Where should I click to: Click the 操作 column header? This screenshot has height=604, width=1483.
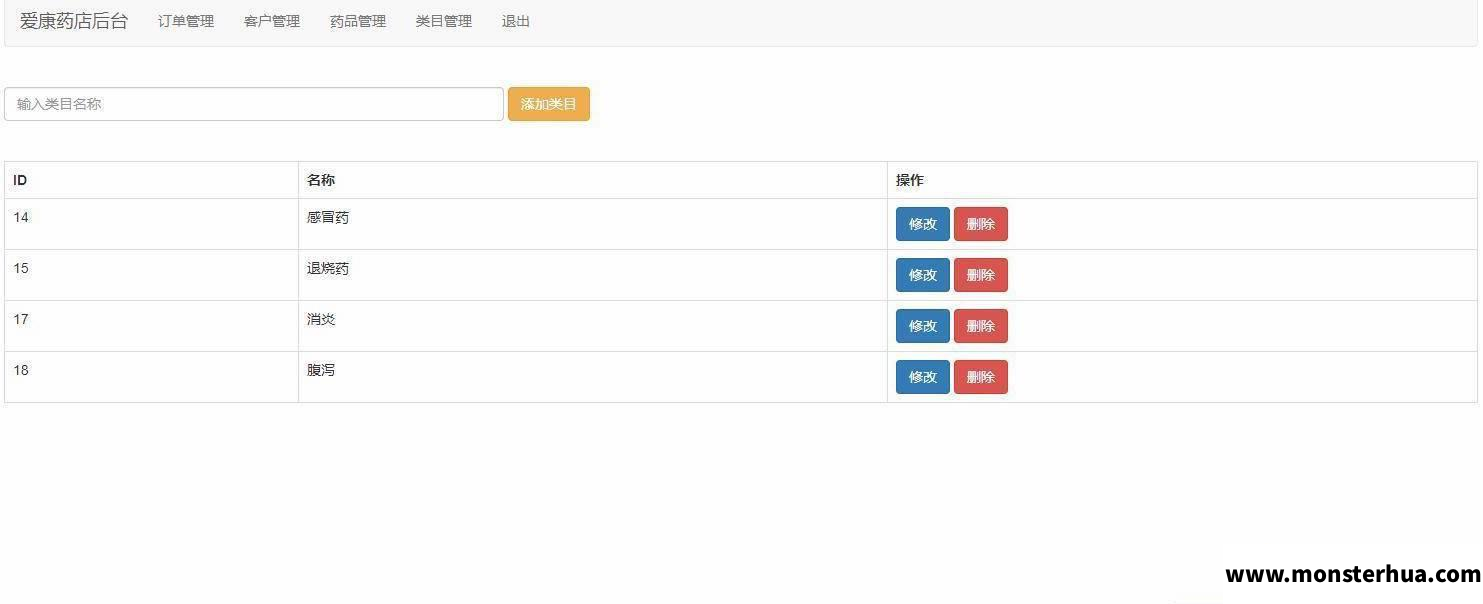click(x=910, y=180)
